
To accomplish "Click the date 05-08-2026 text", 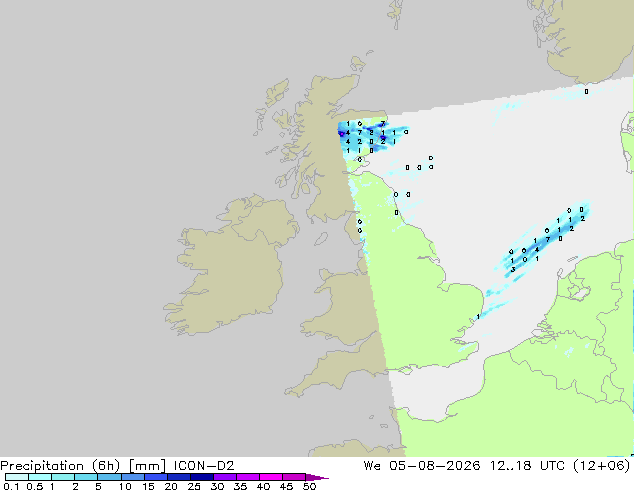I will tap(435, 466).
